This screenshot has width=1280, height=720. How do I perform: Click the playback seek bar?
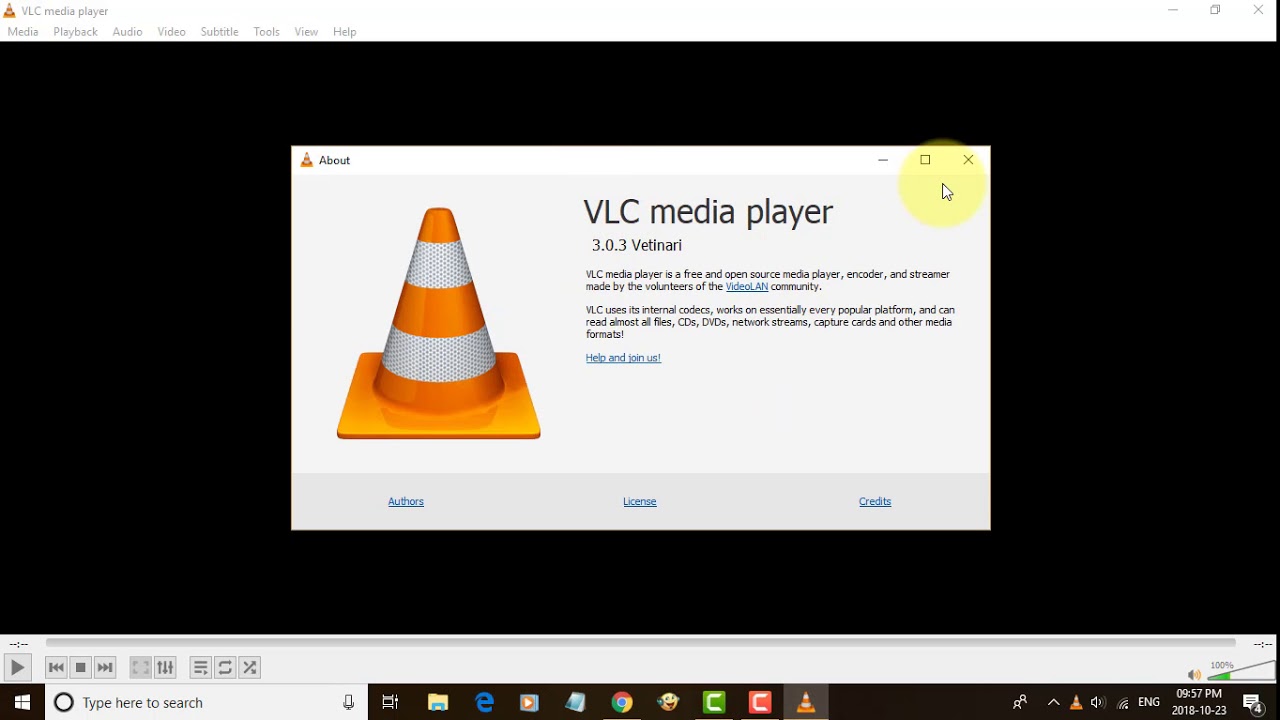point(641,643)
